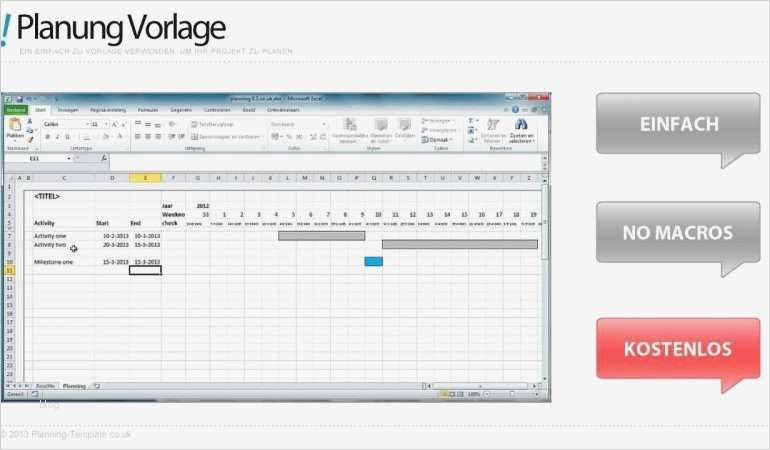
Task: Switch to the Controleren ribbon tab
Action: point(217,110)
